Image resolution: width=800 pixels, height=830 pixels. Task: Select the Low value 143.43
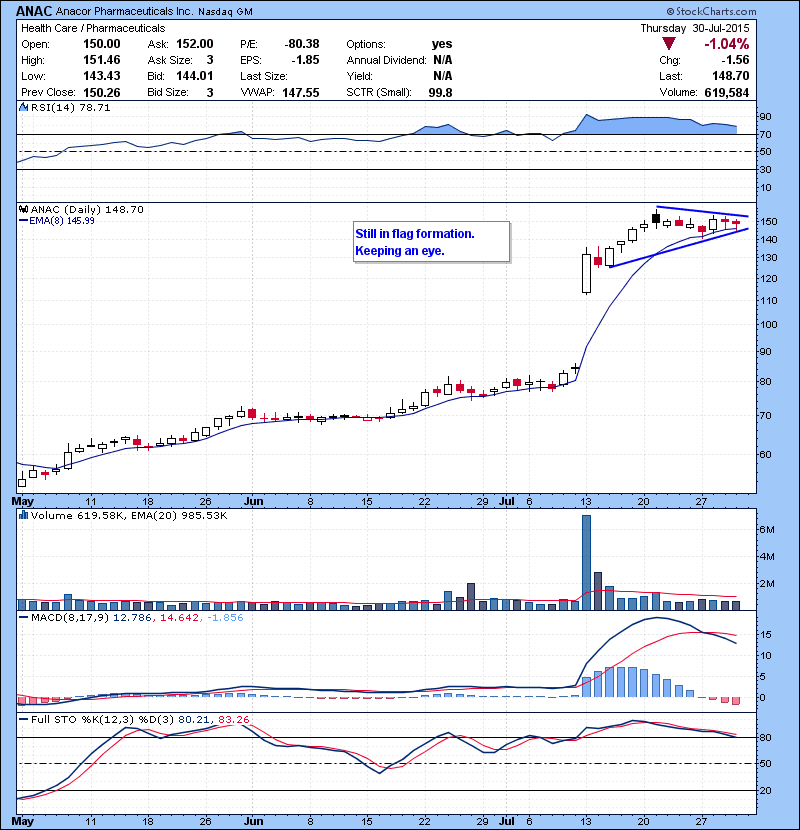click(x=102, y=76)
